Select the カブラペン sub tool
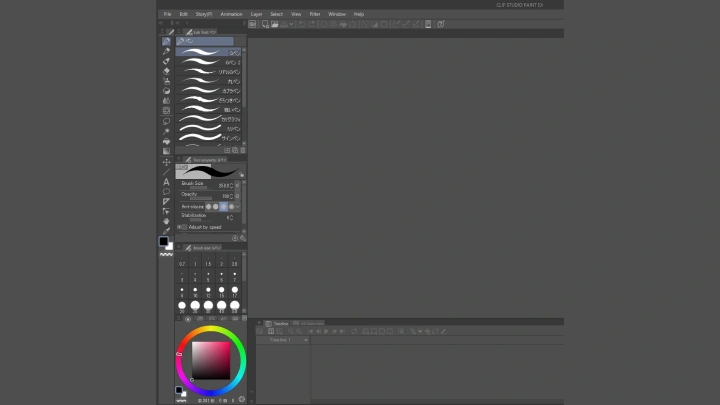The image size is (720, 405). pyautogui.click(x=208, y=90)
